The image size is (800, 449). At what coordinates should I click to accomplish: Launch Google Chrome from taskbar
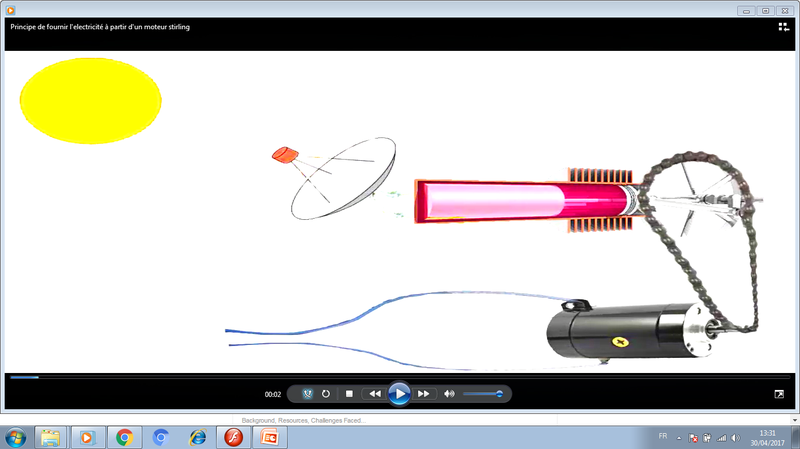124,437
